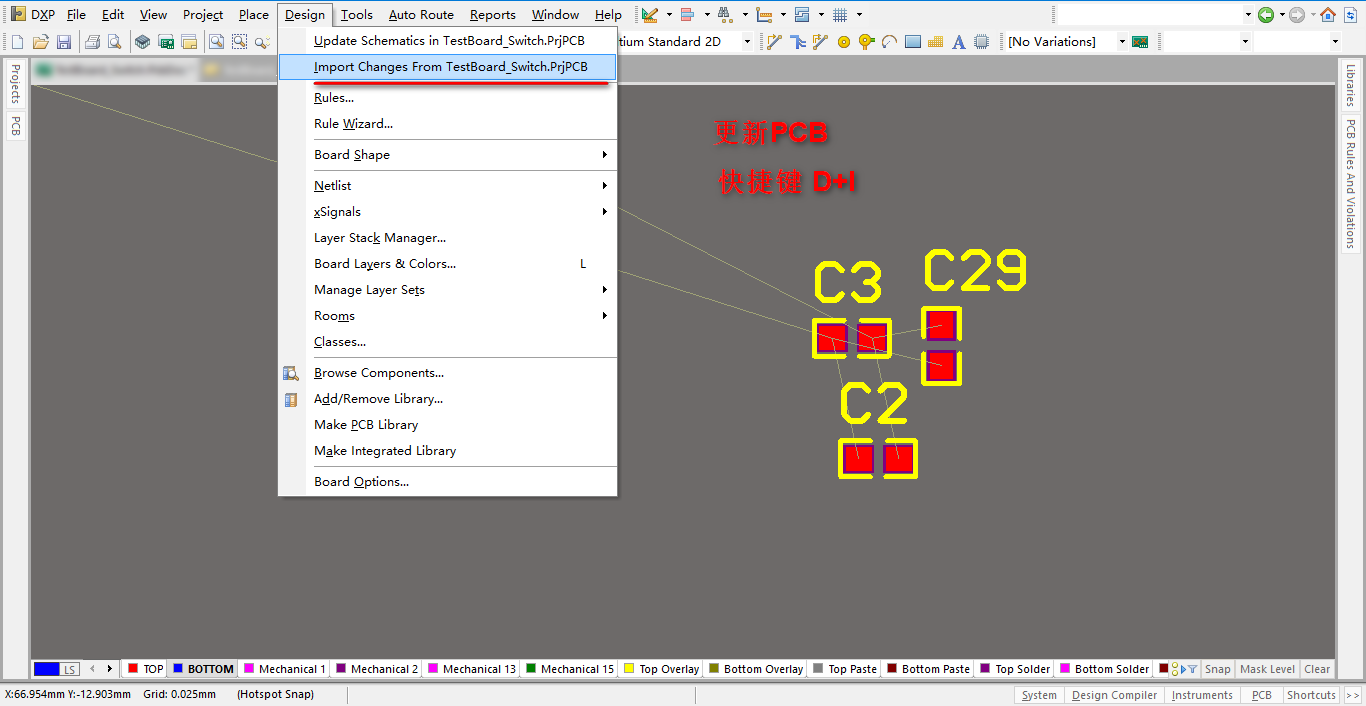
Task: Toggle the Mask Level button
Action: click(1267, 669)
